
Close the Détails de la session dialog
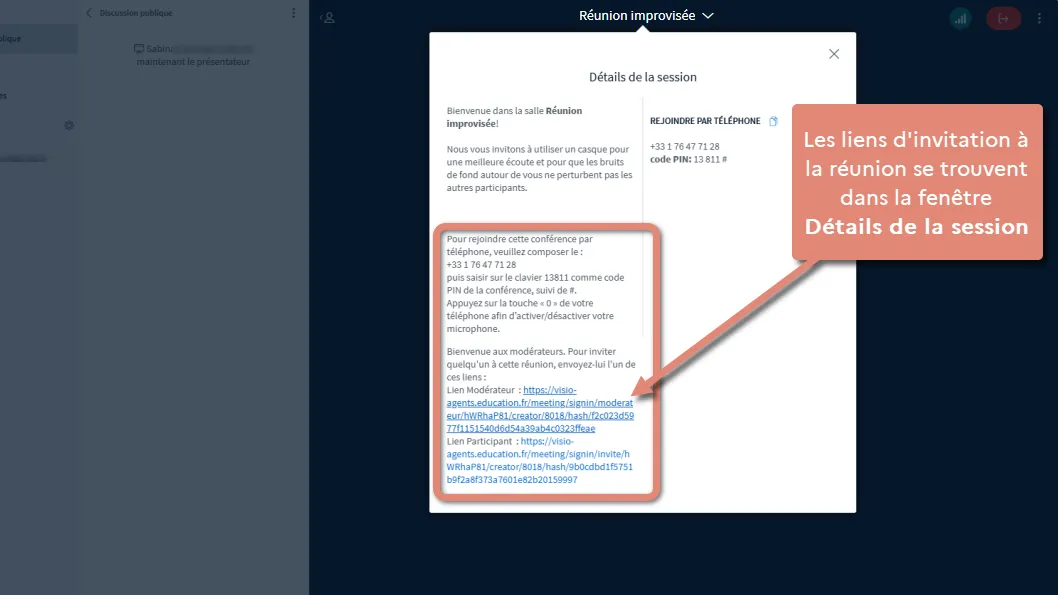coord(834,54)
